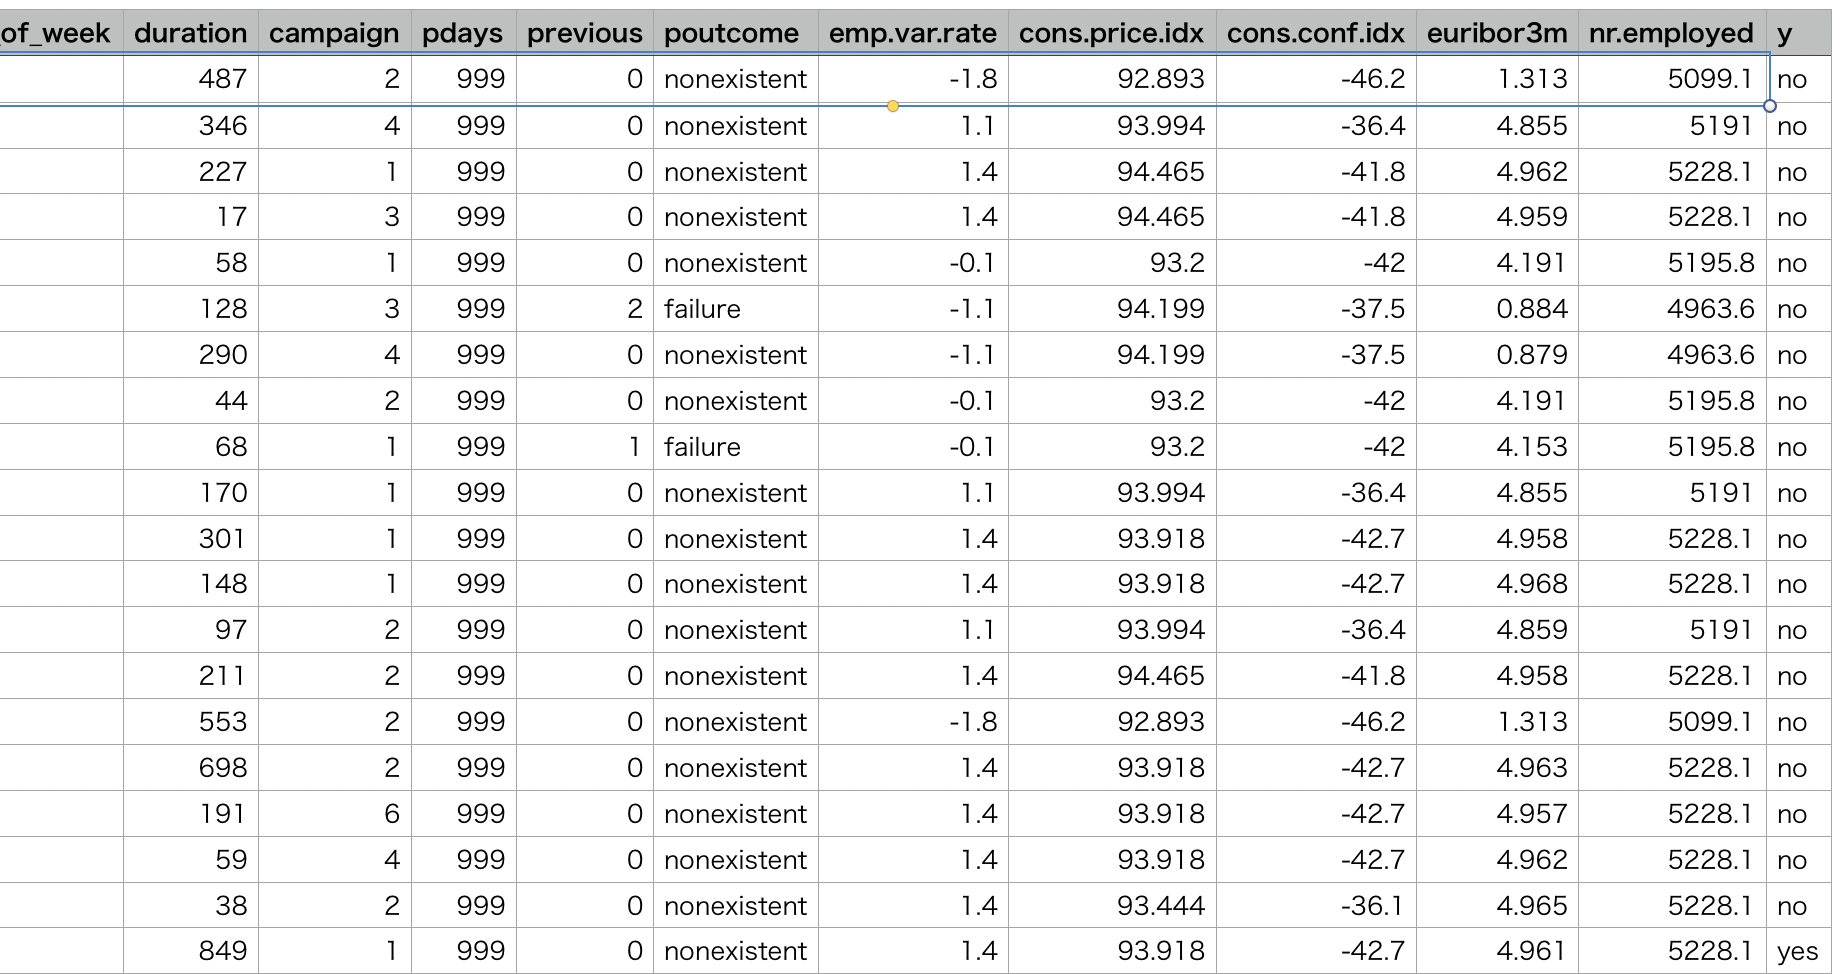Click duration cell with value 211
The width and height of the screenshot is (1846, 974).
191,676
